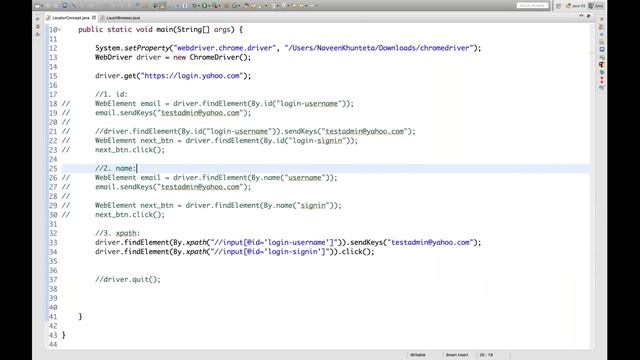Click the System.setProperty line 12
This screenshot has width=640, height=360.
[x=288, y=48]
